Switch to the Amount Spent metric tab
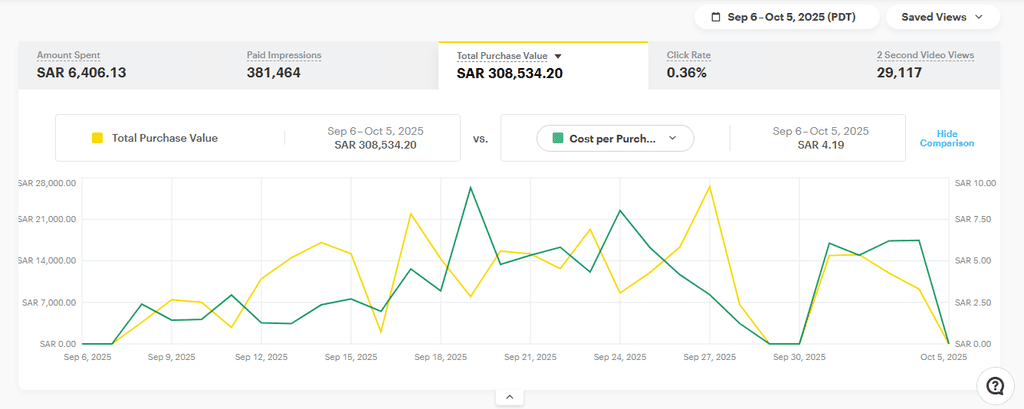The image size is (1024, 409). click(82, 65)
